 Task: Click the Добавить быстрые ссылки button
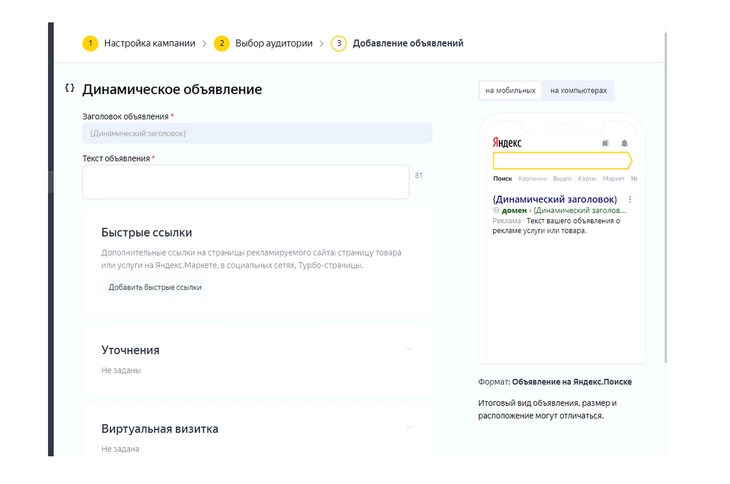[155, 287]
